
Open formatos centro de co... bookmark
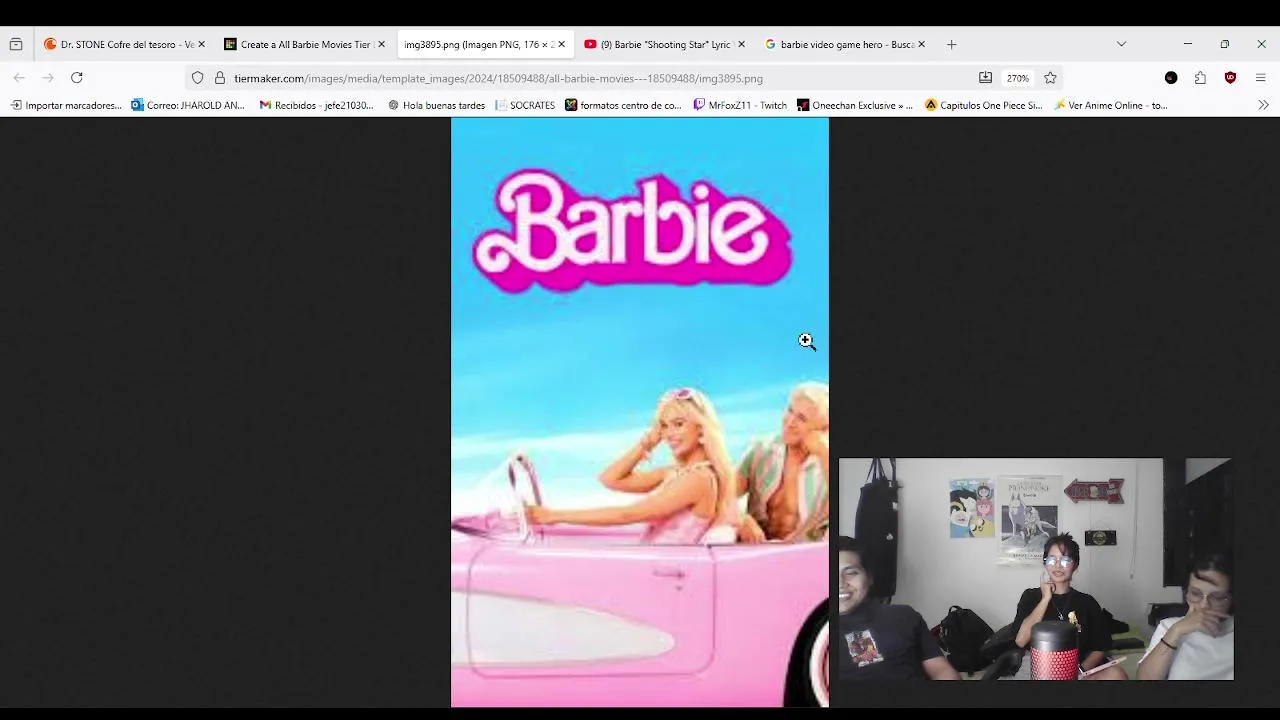(623, 105)
